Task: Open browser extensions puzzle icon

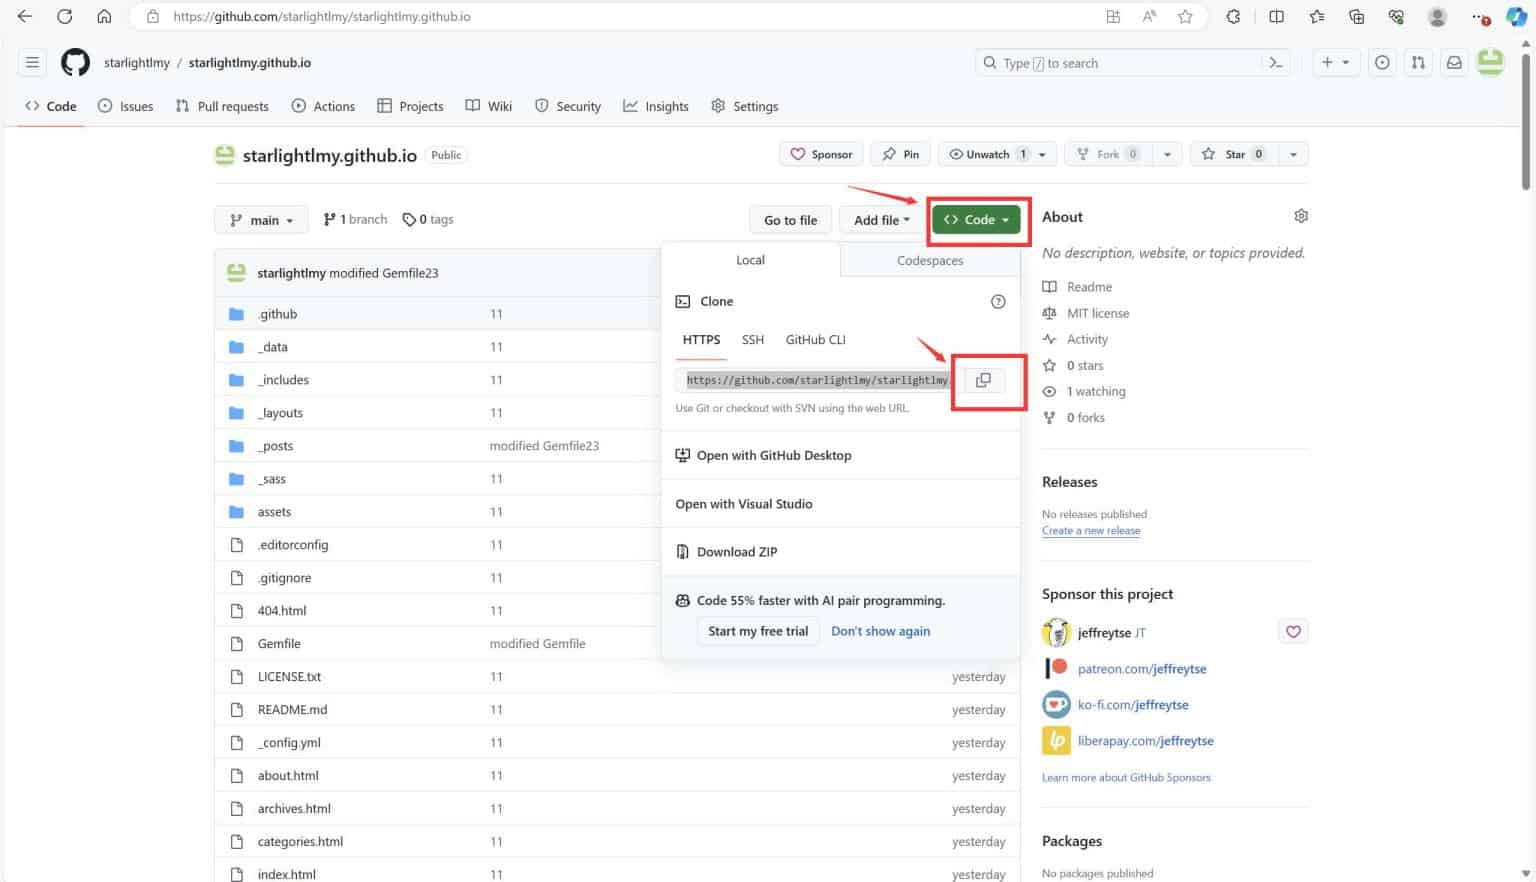Action: click(1233, 16)
